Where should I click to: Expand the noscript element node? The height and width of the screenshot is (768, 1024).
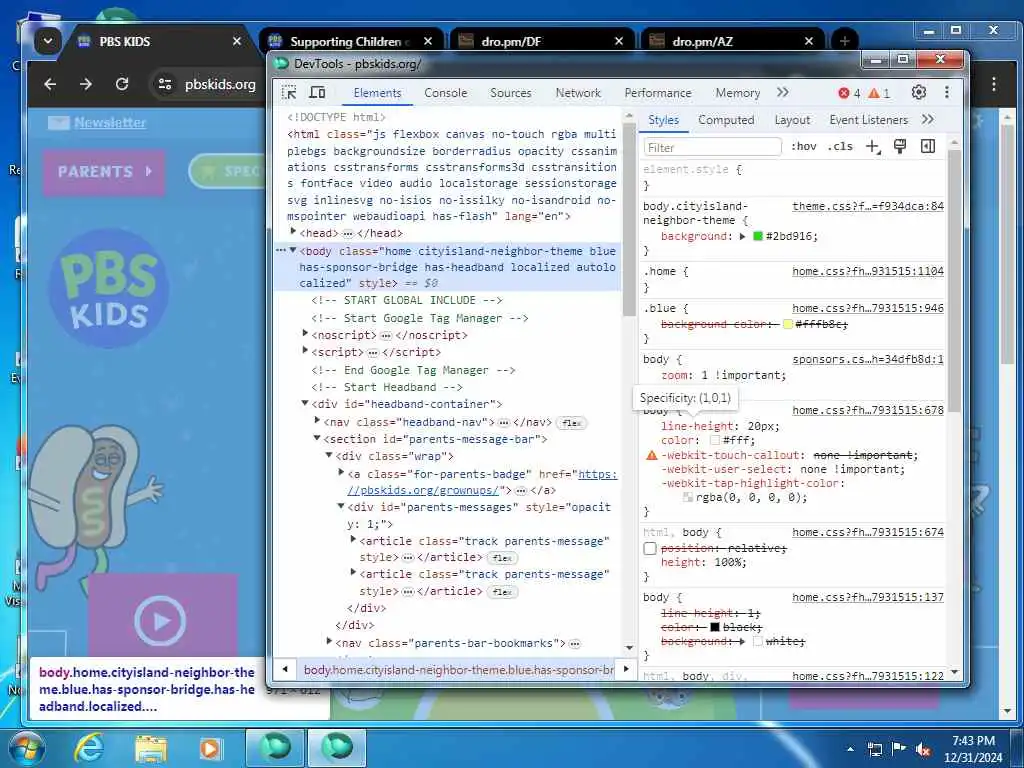click(306, 334)
